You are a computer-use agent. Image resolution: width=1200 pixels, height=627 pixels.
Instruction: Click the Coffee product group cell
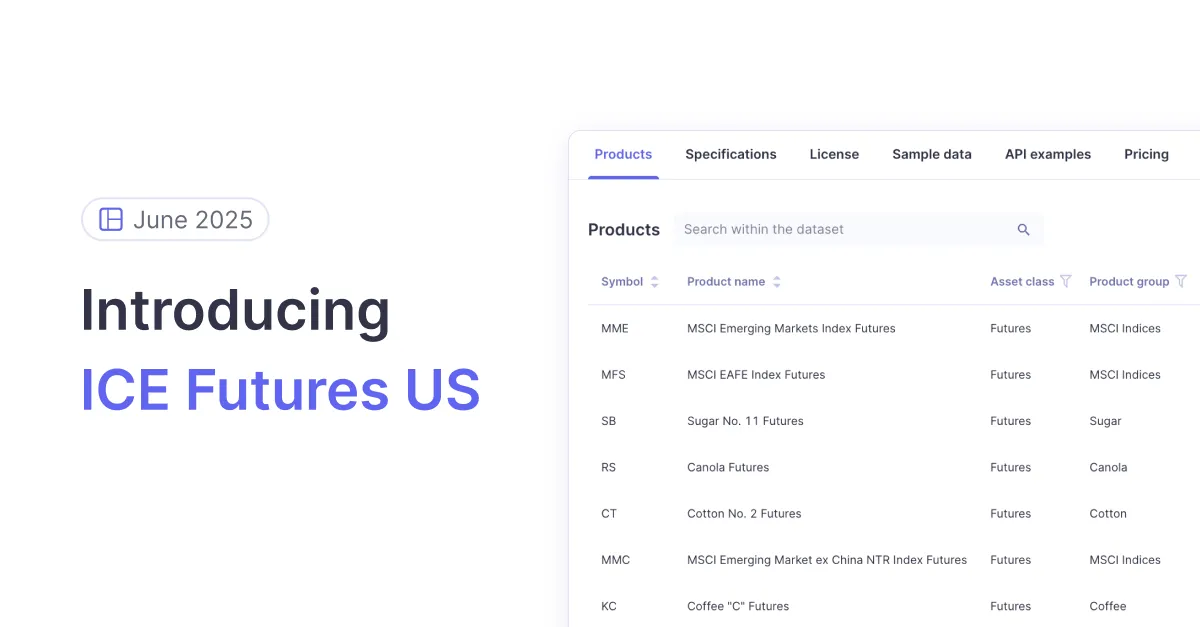(1108, 606)
